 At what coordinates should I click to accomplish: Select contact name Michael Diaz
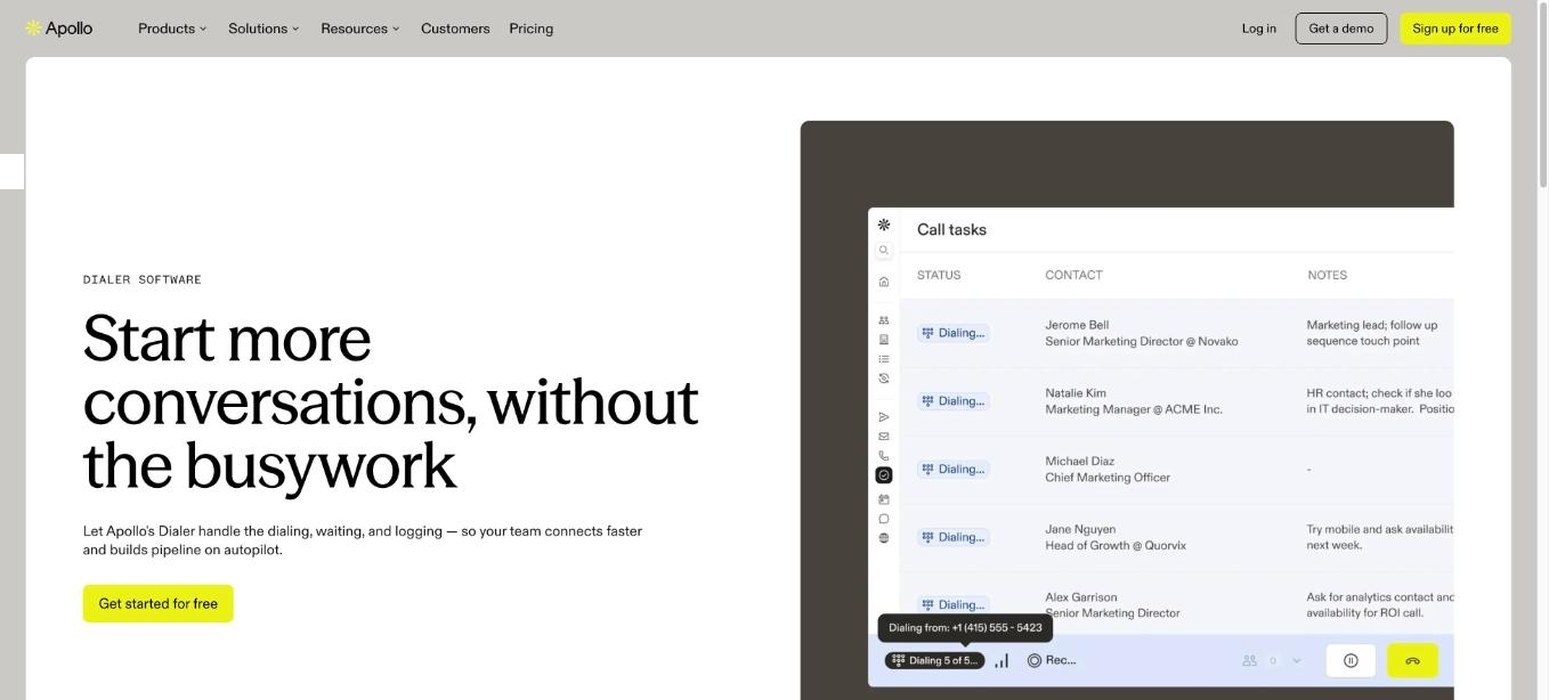(x=1080, y=461)
